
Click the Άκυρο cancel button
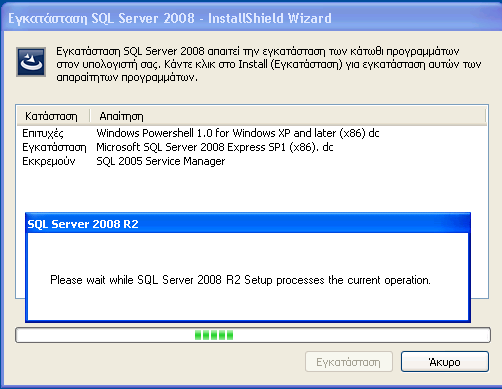coord(445,362)
